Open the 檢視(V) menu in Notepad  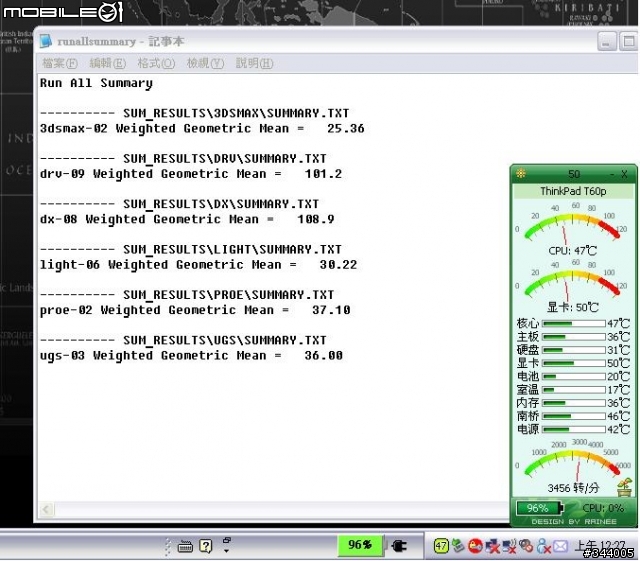[205, 63]
